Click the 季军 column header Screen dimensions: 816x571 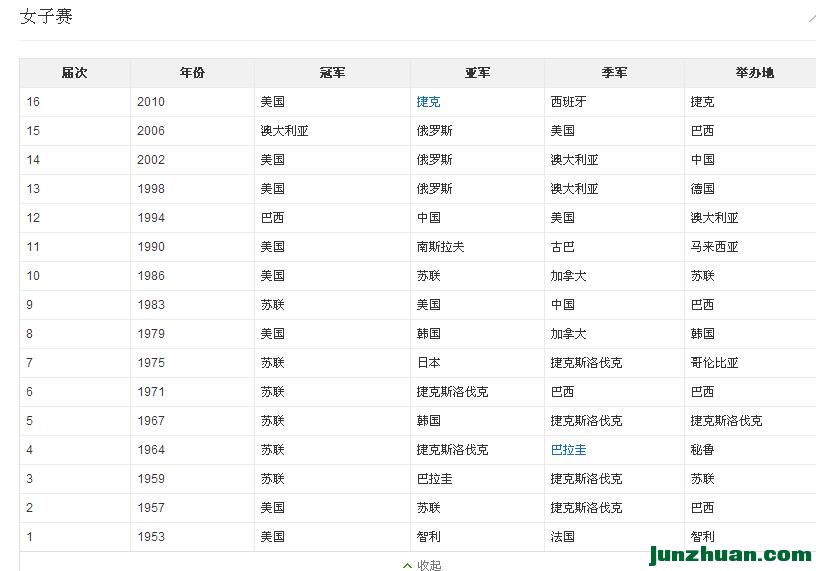coord(614,73)
